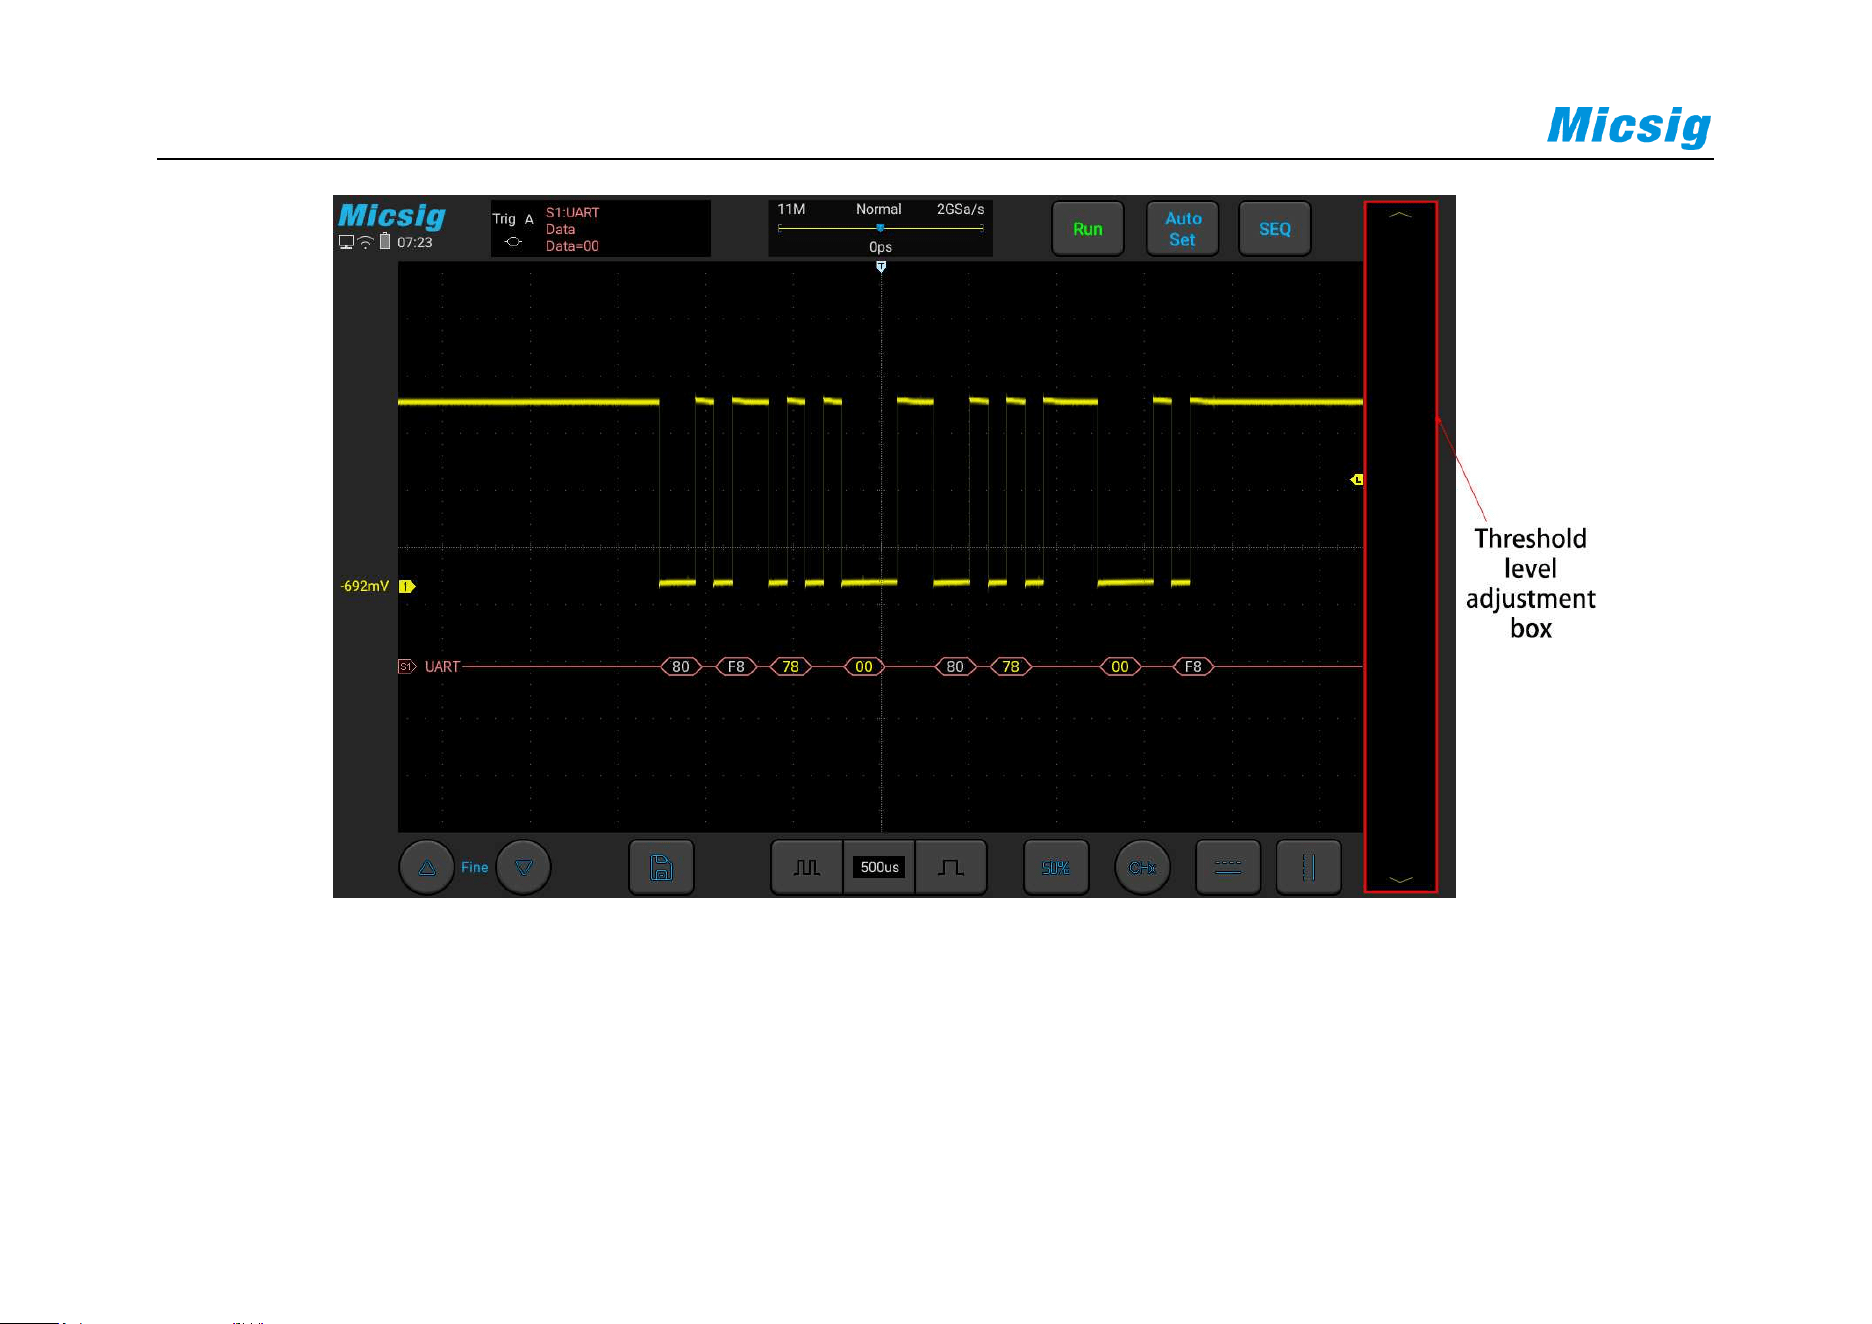Viewport: 1872px width, 1324px height.
Task: Raise threshold with top chevron in adjustment box
Action: tap(1400, 214)
